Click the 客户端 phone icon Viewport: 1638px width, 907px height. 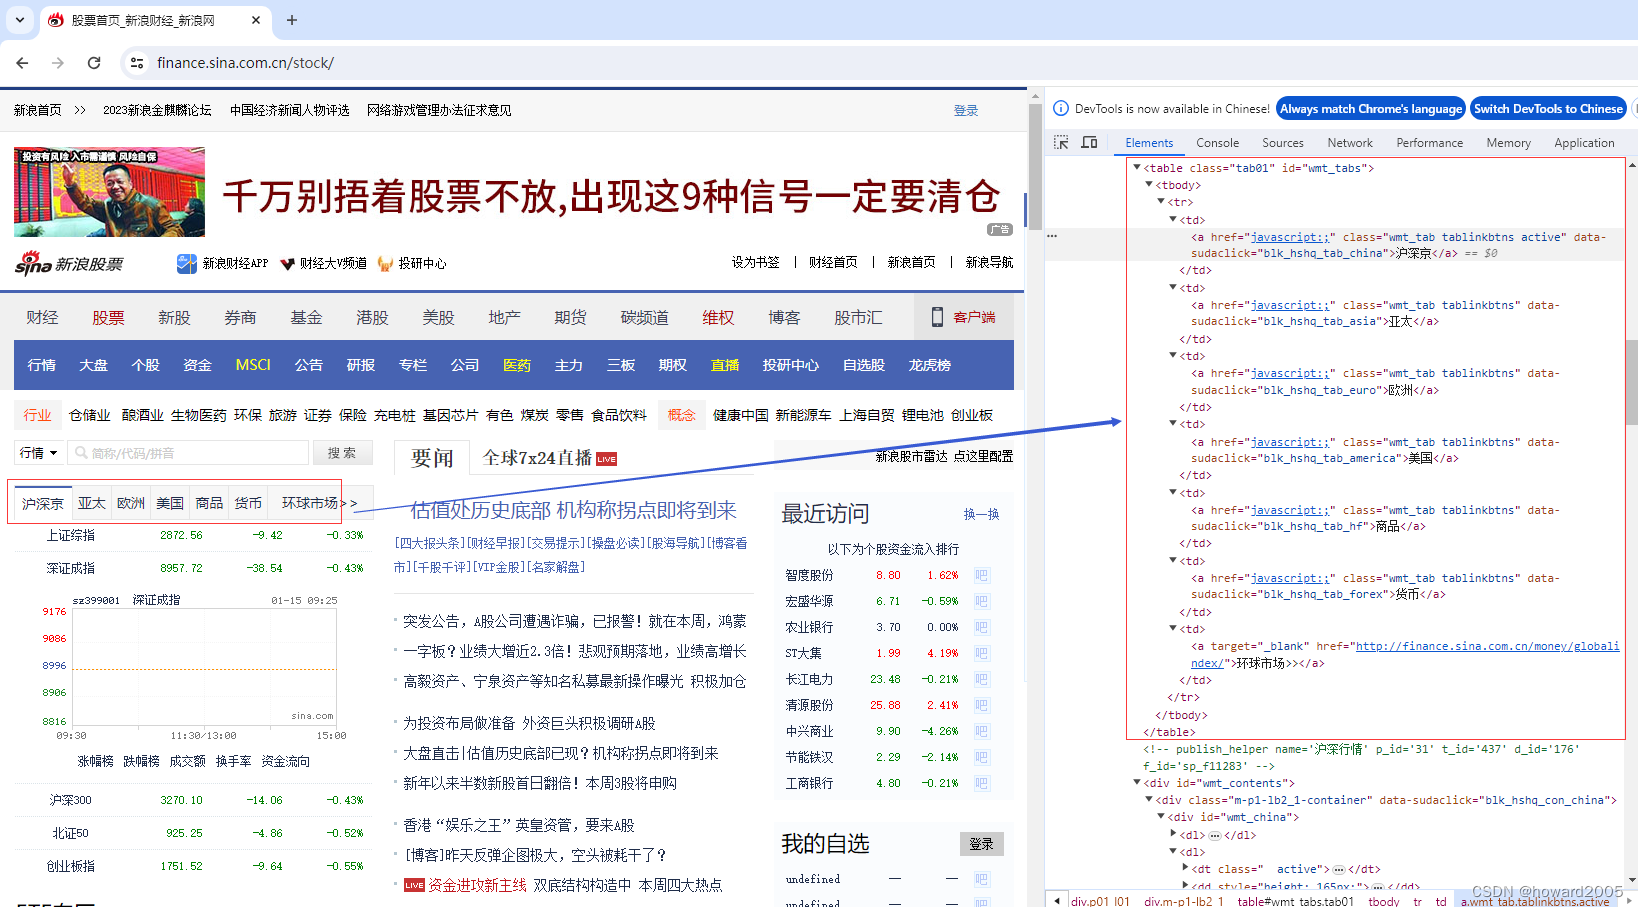[937, 317]
